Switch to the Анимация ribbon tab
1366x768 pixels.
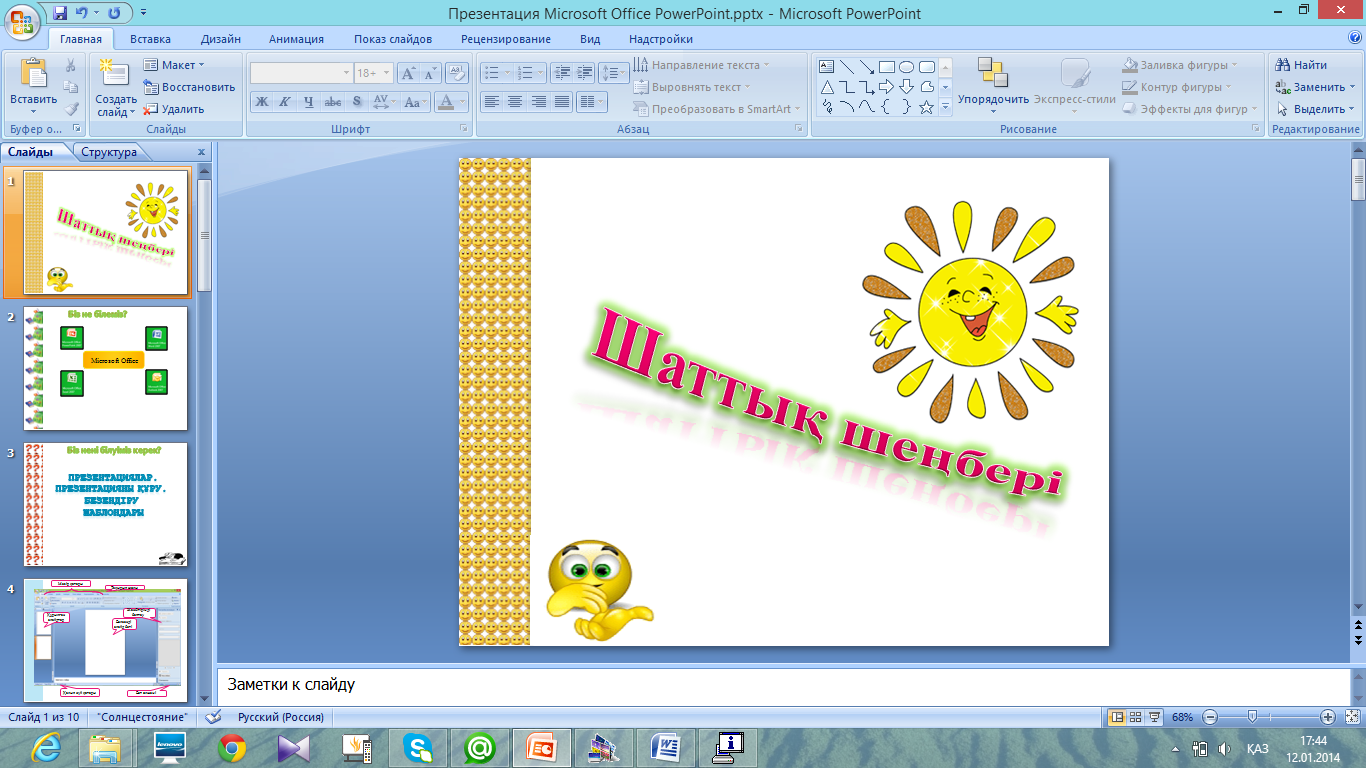click(296, 39)
